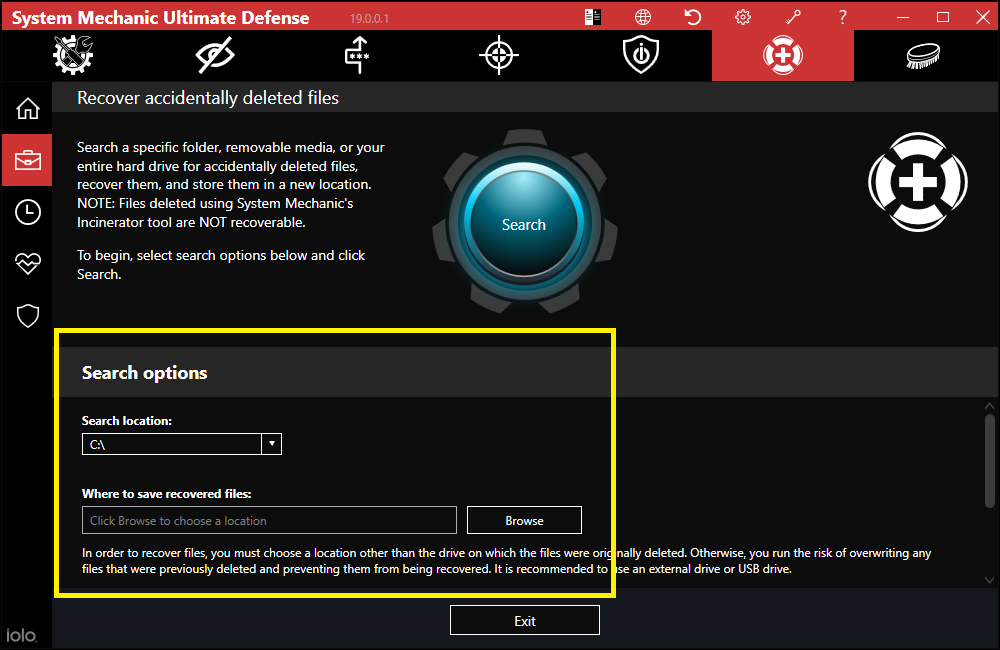Open the Search location dropdown arrow

(272, 444)
